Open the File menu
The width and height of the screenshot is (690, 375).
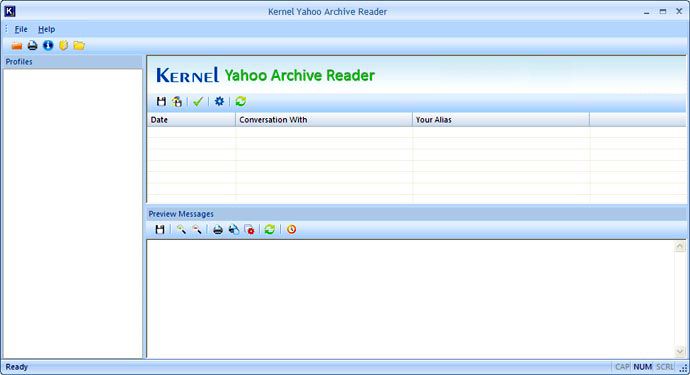pyautogui.click(x=21, y=29)
